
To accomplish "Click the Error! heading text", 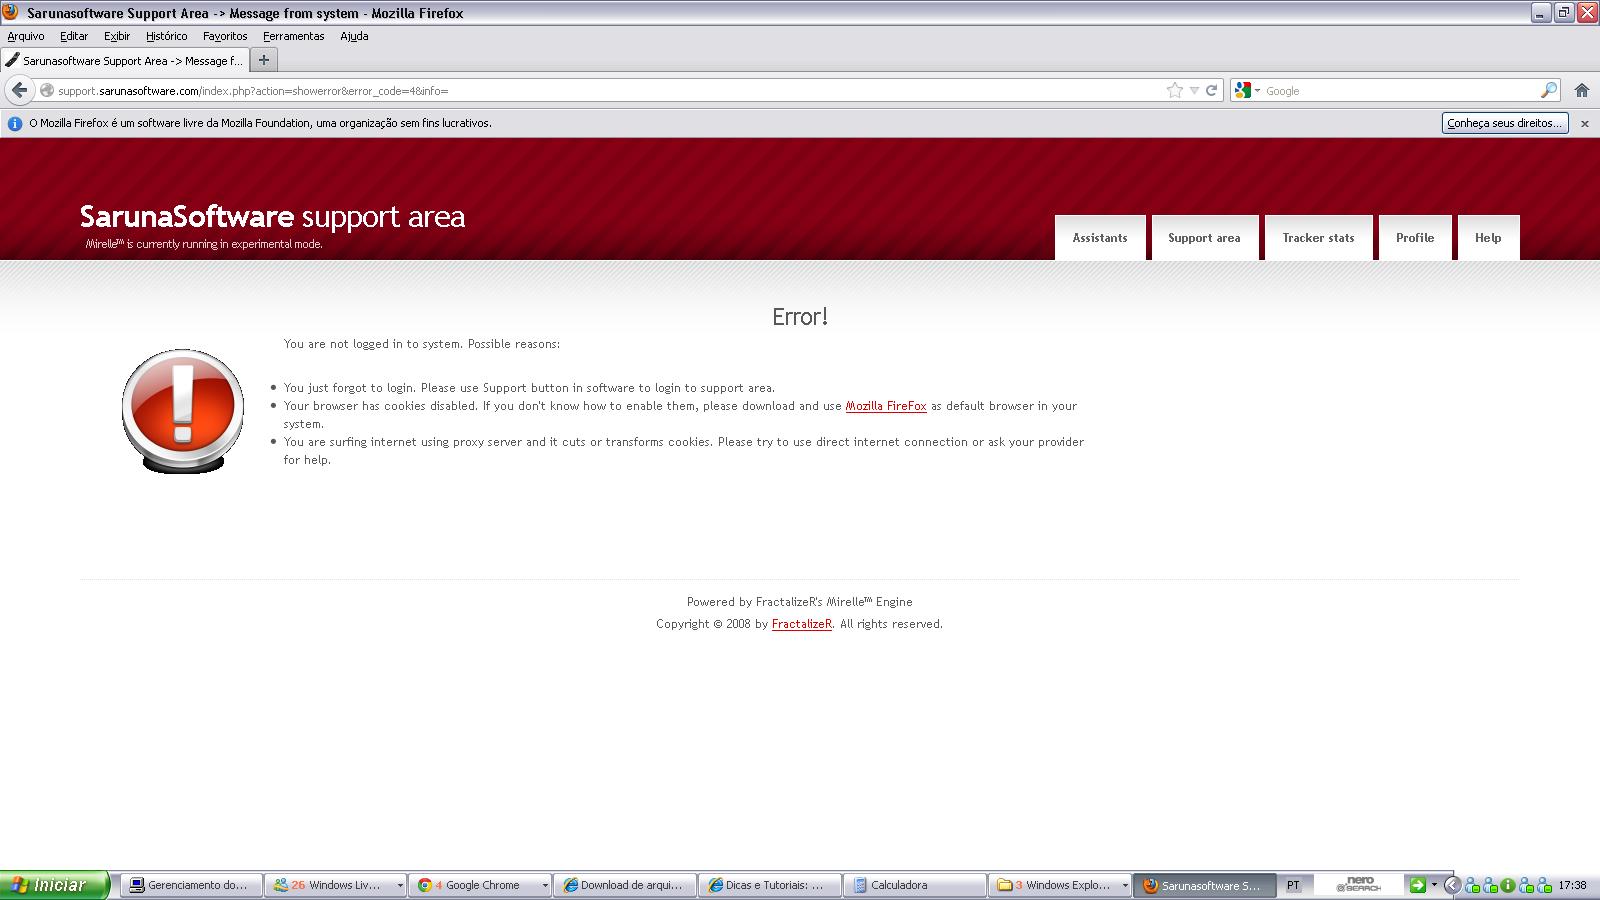I will pos(800,317).
